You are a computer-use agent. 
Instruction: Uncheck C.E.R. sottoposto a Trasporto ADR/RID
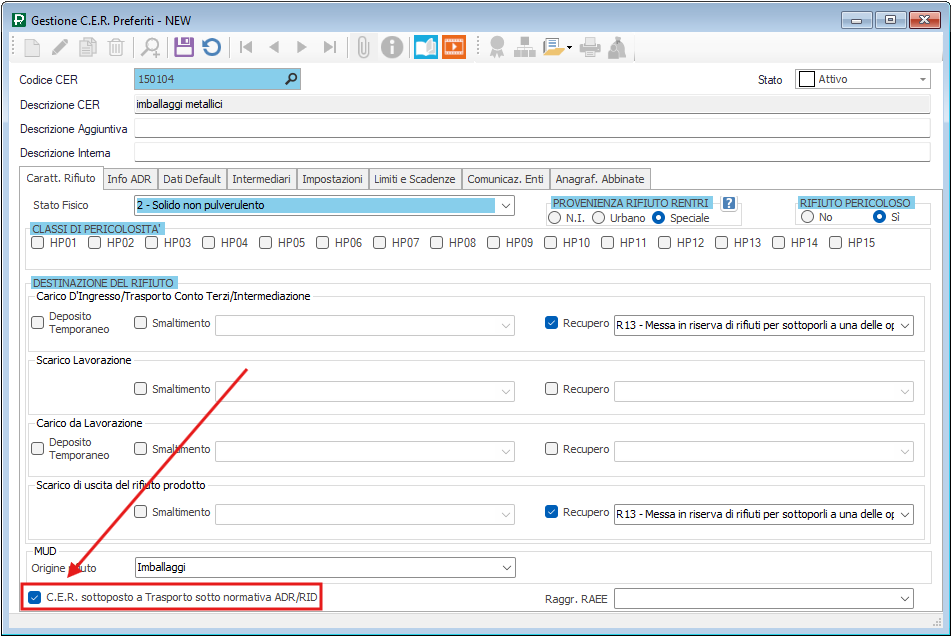pyautogui.click(x=36, y=598)
